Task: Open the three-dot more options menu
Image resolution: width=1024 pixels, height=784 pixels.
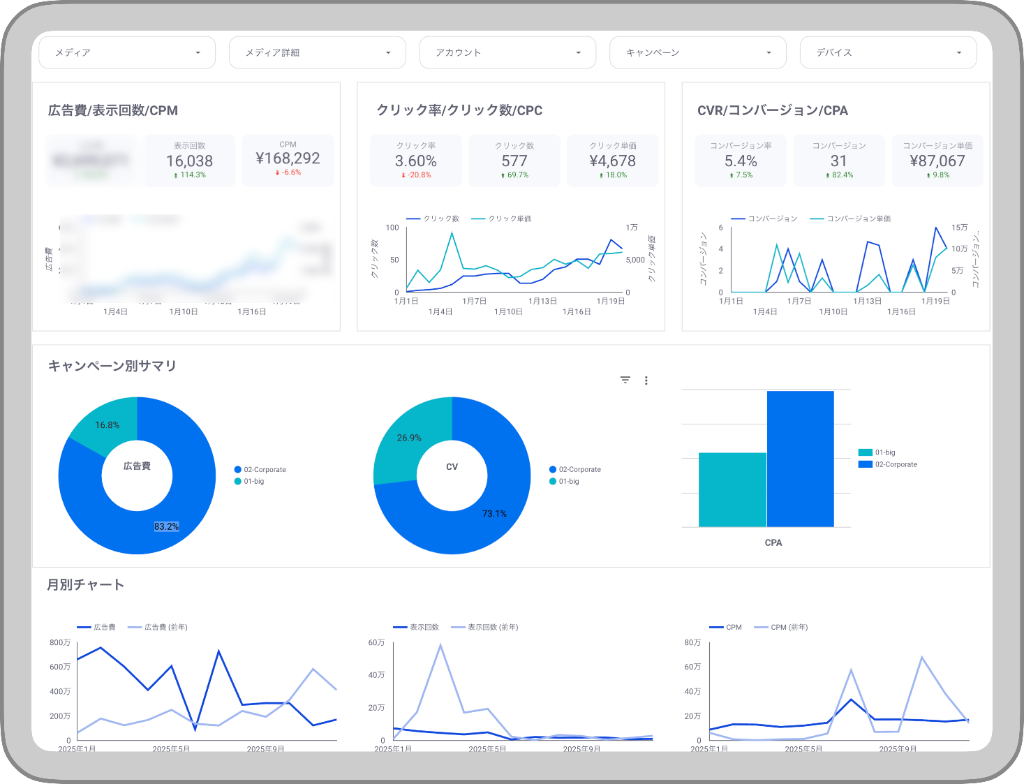Action: point(646,380)
